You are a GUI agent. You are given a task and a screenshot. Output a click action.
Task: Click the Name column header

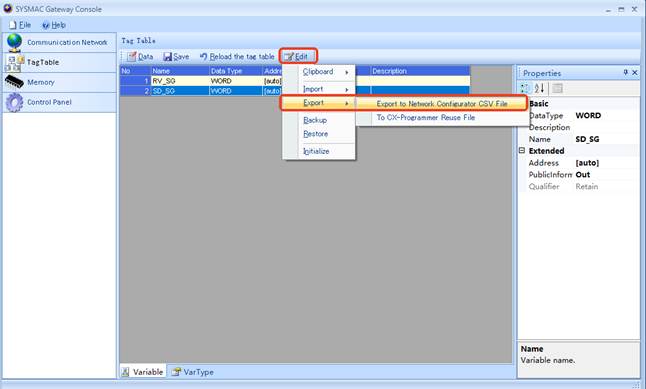click(180, 71)
